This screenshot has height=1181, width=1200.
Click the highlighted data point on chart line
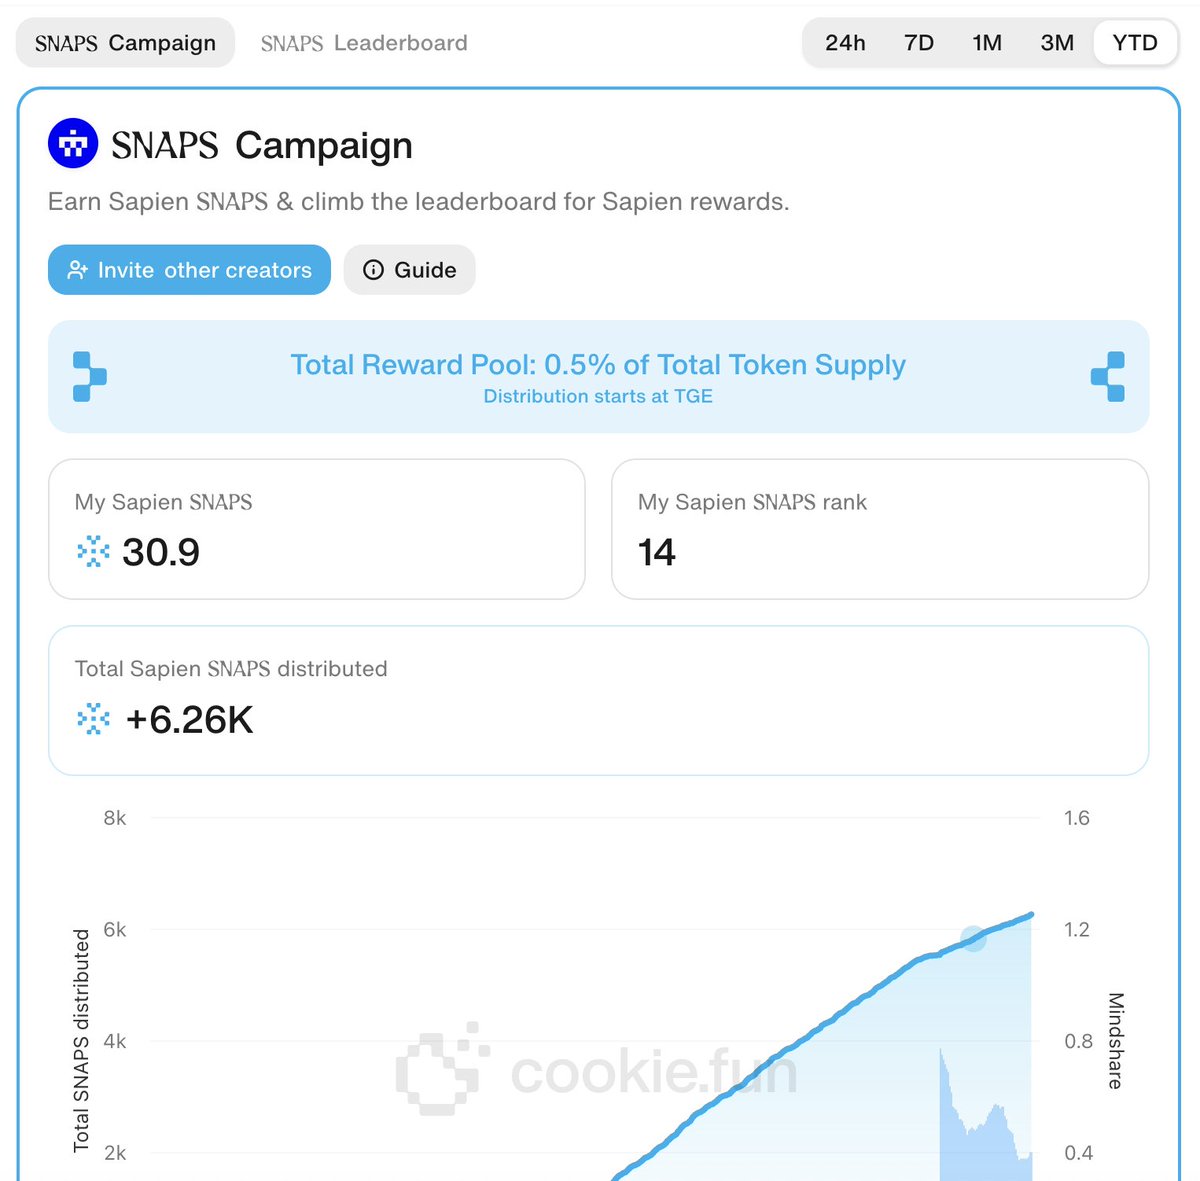(x=973, y=939)
